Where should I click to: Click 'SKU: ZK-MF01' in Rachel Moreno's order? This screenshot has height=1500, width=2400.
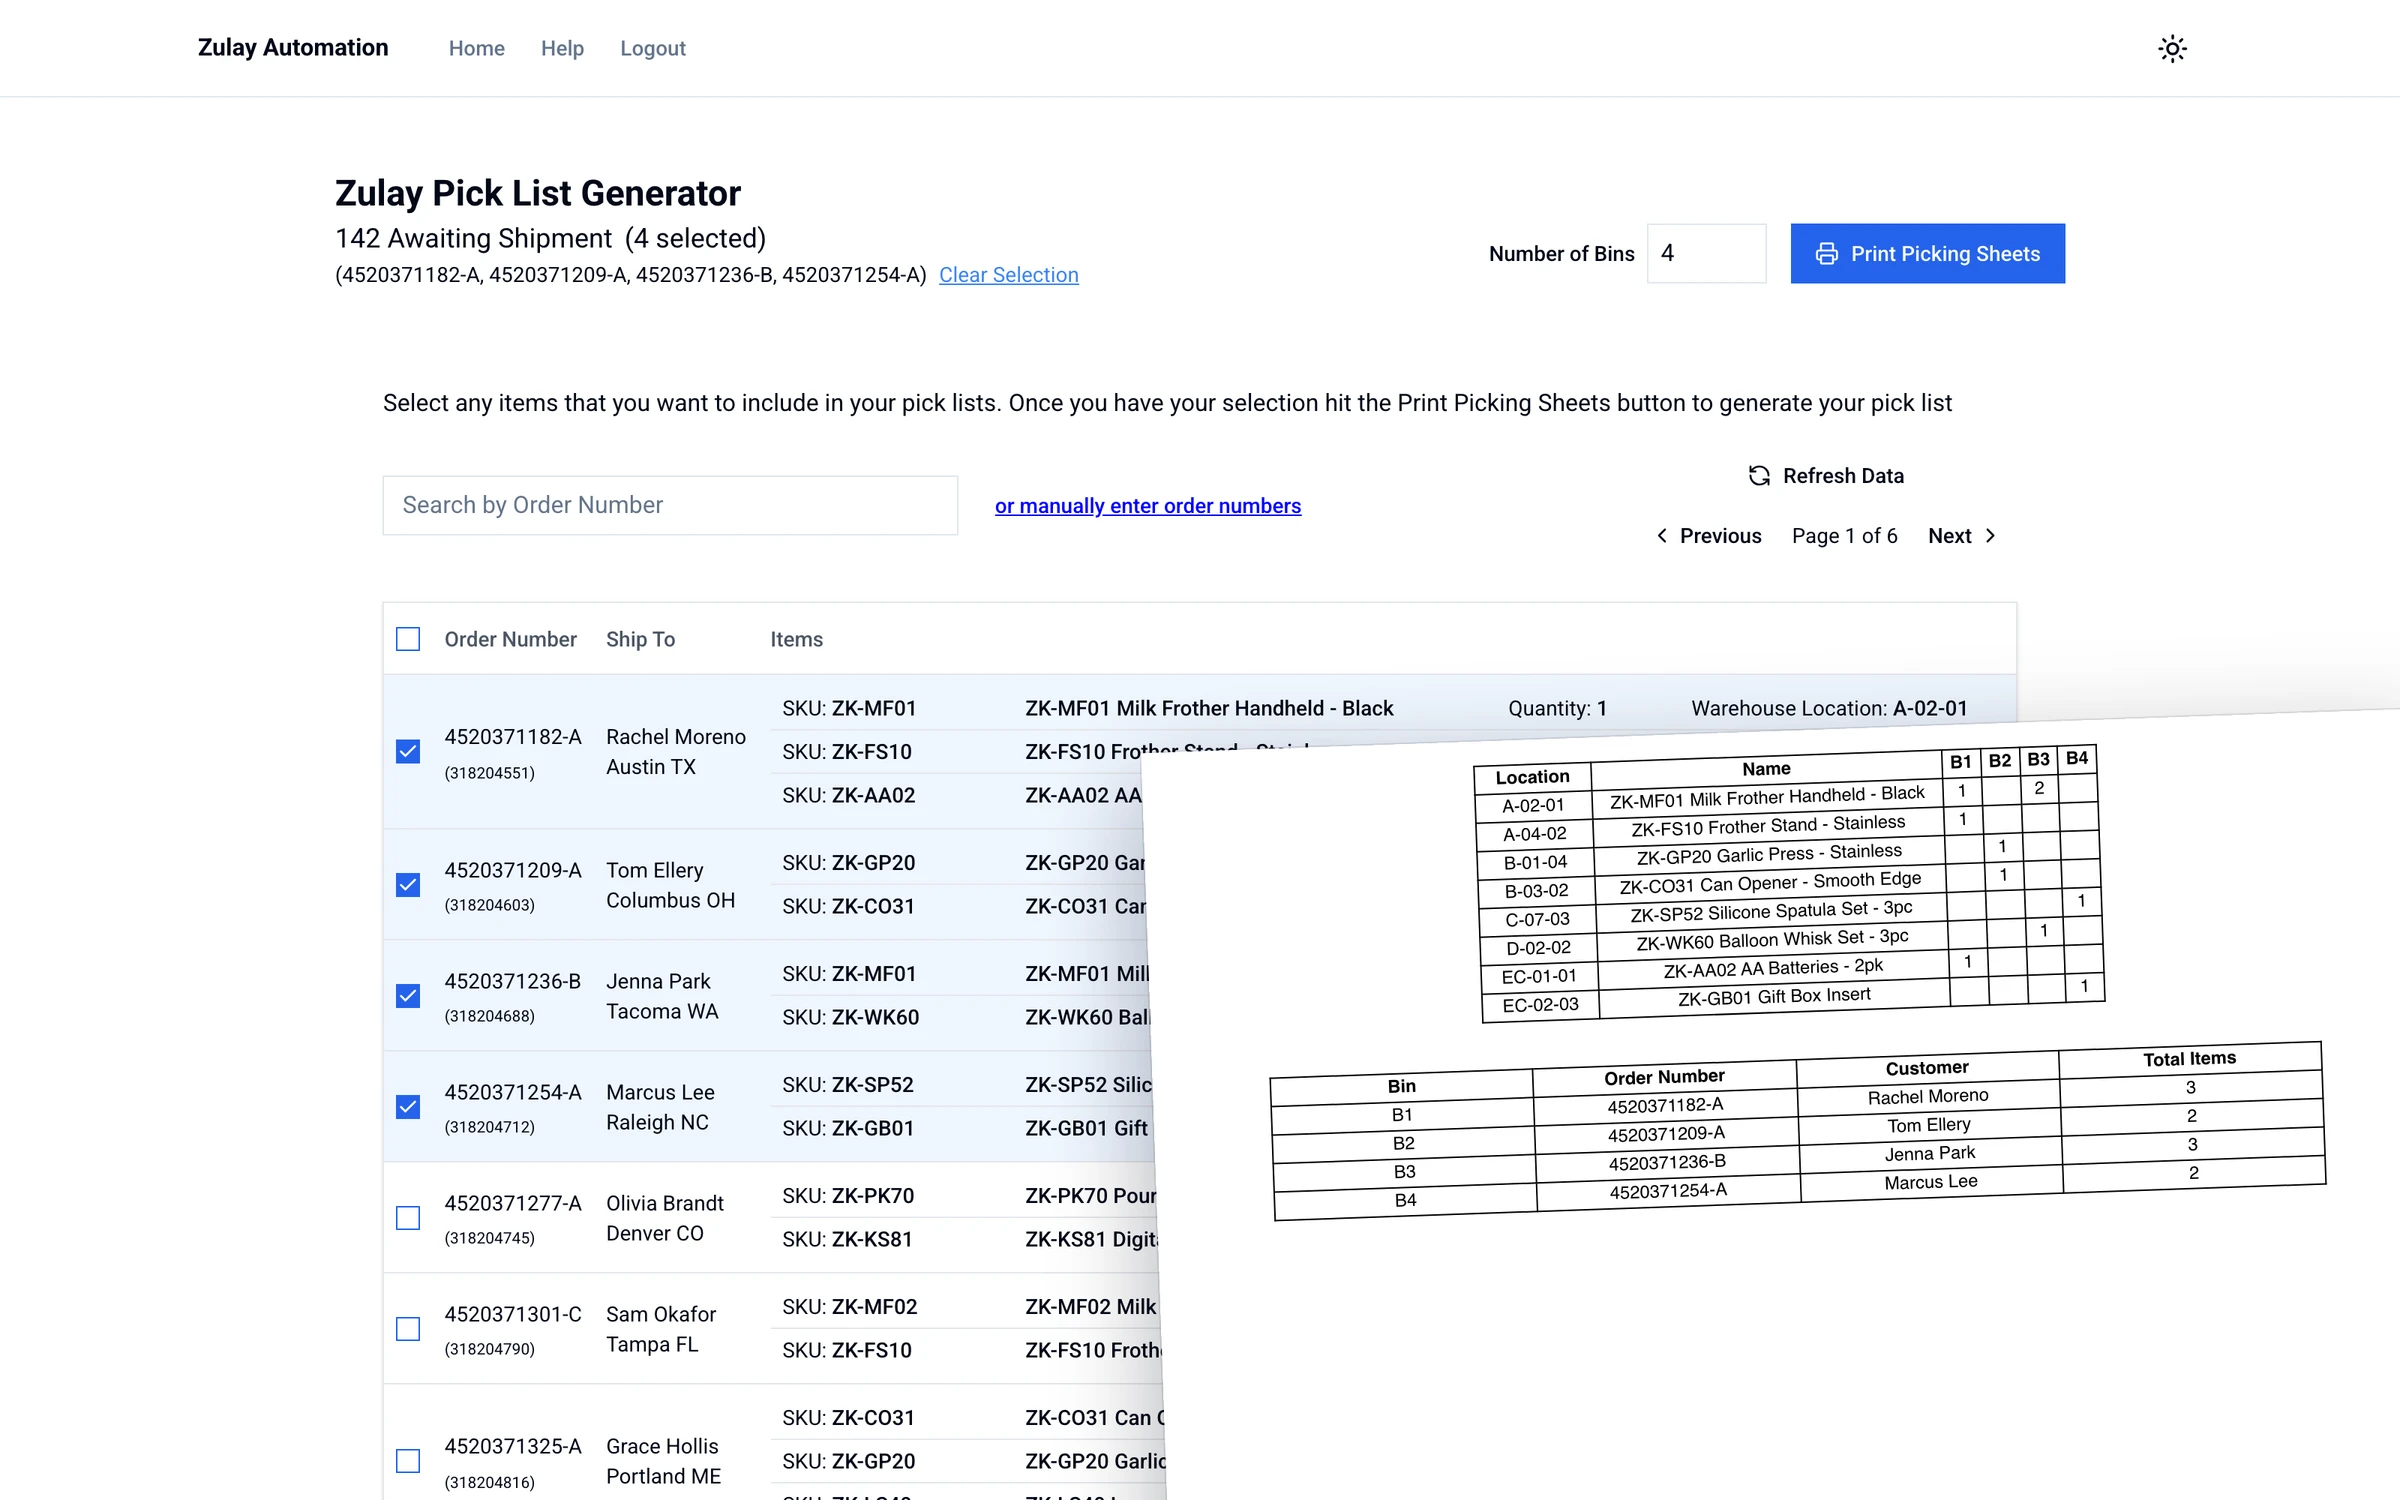pos(849,708)
